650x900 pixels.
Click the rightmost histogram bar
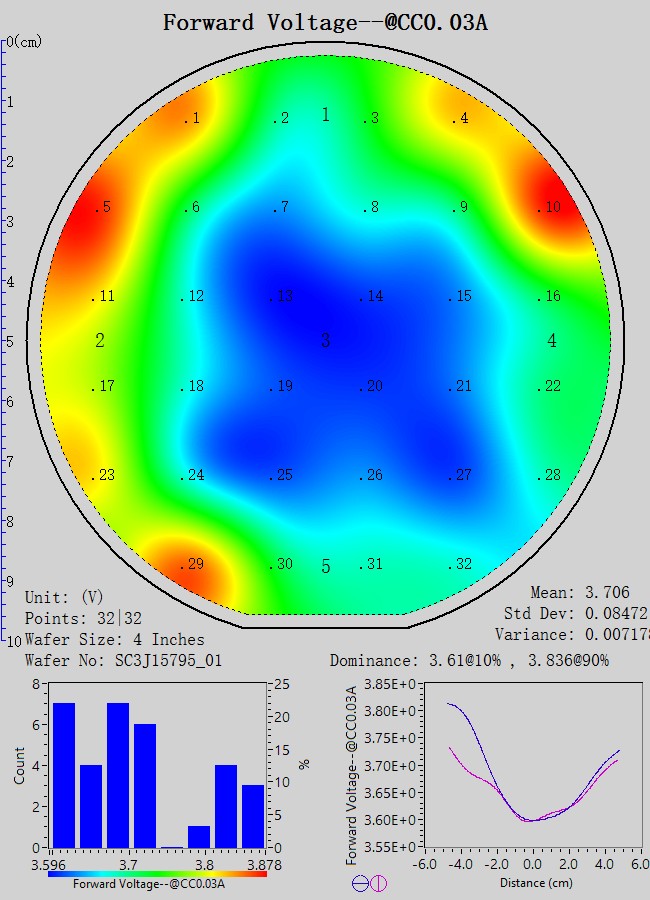pyautogui.click(x=253, y=816)
